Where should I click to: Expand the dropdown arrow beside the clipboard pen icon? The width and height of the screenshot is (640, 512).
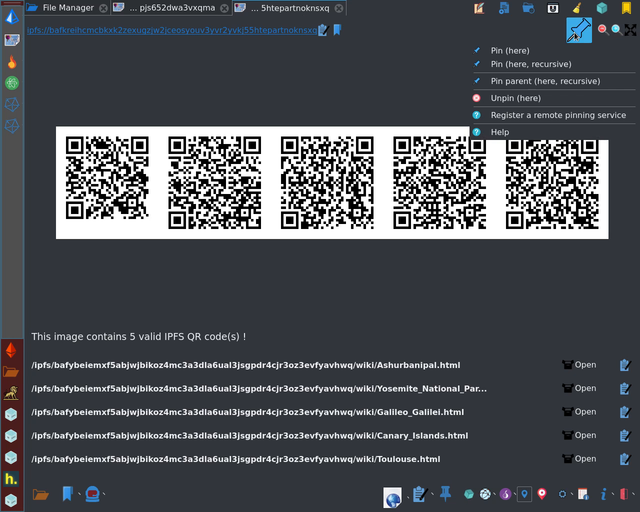432,494
